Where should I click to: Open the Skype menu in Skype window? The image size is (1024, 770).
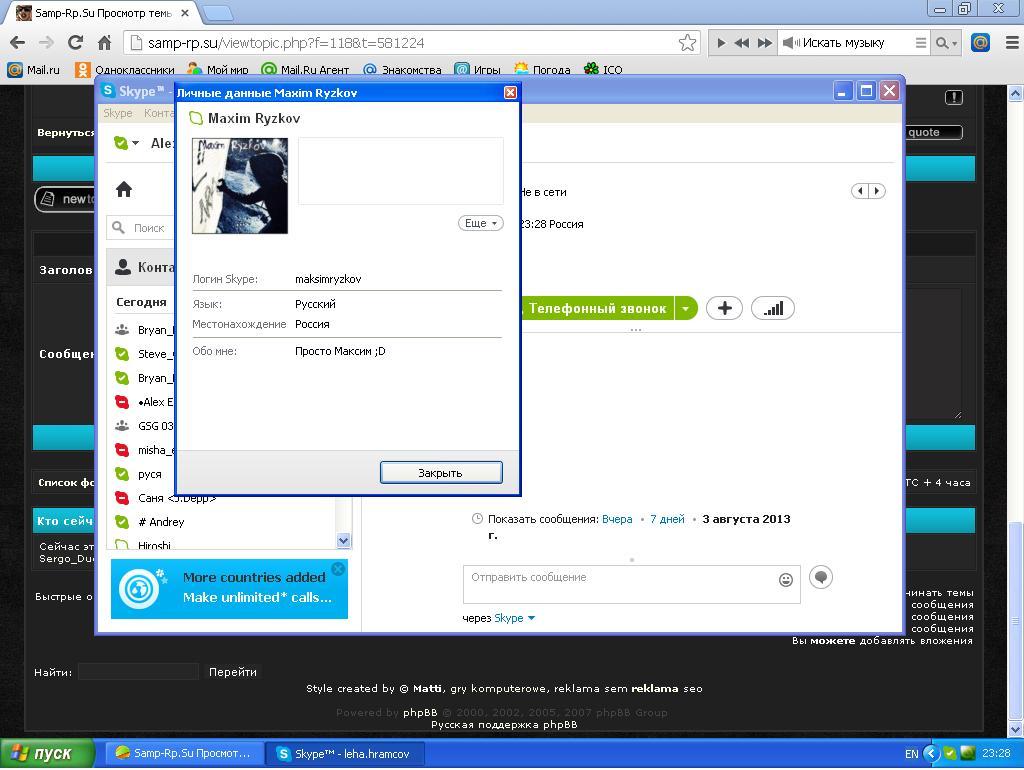(118, 114)
